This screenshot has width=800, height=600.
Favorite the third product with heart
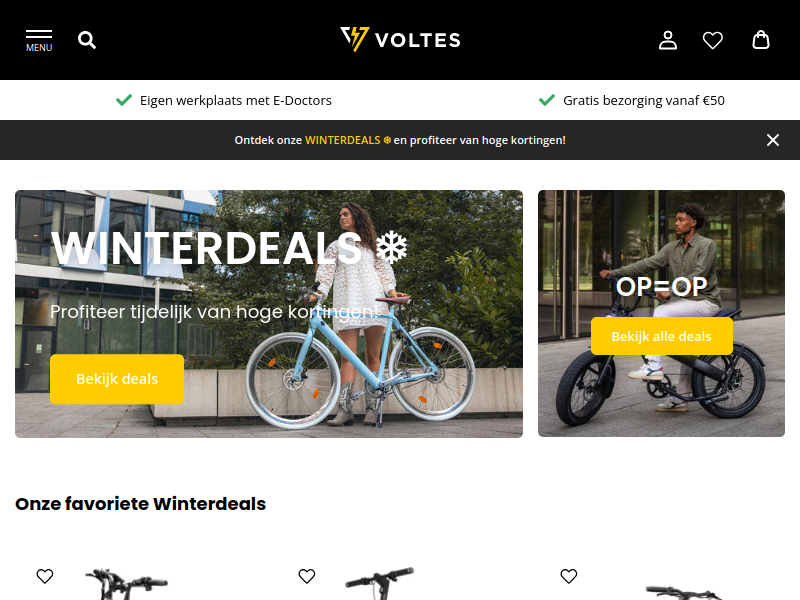click(569, 576)
